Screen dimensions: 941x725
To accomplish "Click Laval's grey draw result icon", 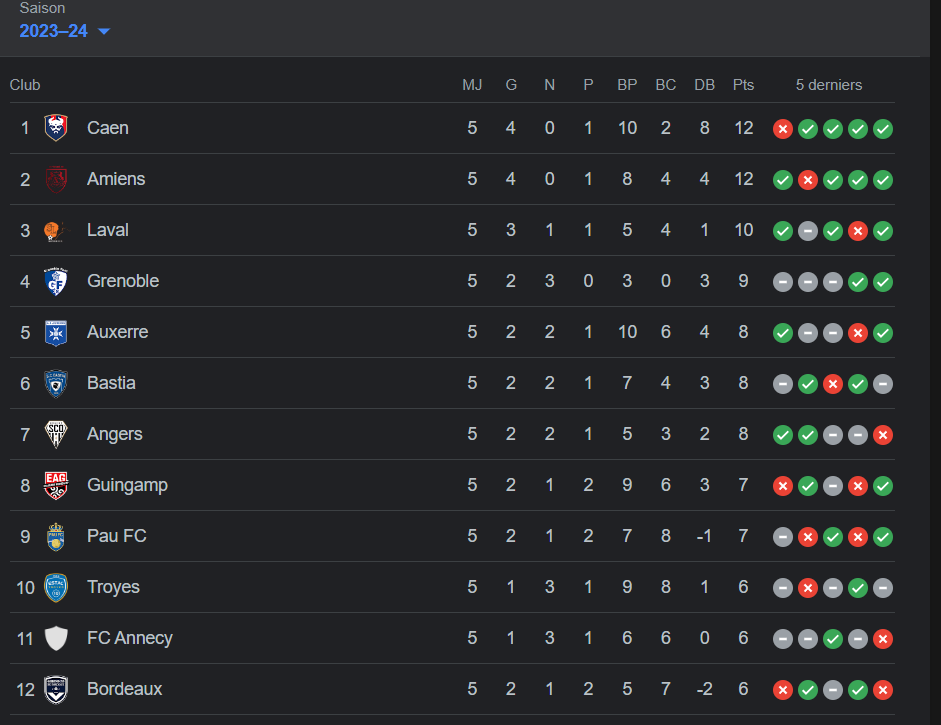I will click(808, 230).
